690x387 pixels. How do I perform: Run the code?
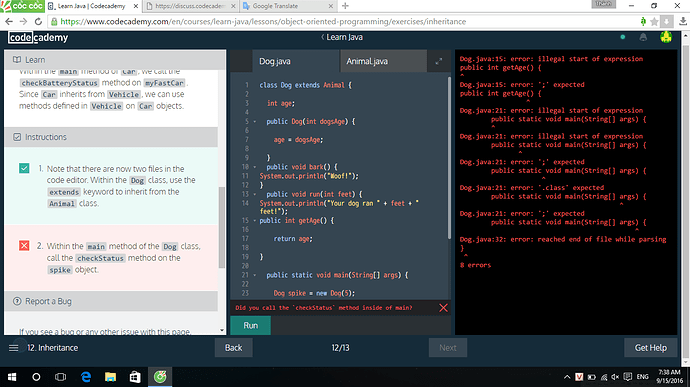(x=250, y=325)
